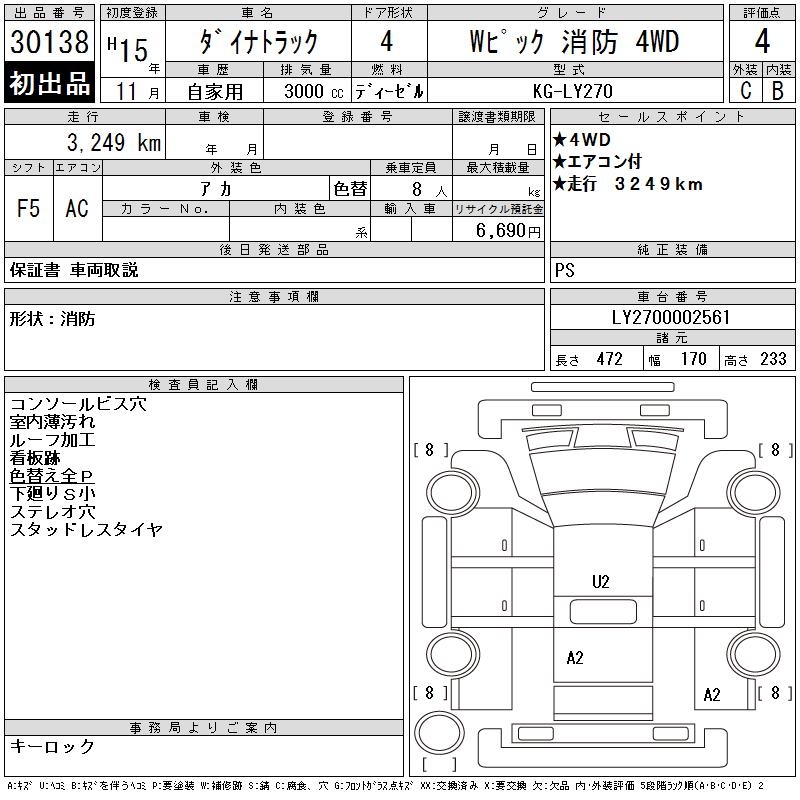Click the A2 mark near rear right panel
The height and width of the screenshot is (800, 800).
[712, 694]
